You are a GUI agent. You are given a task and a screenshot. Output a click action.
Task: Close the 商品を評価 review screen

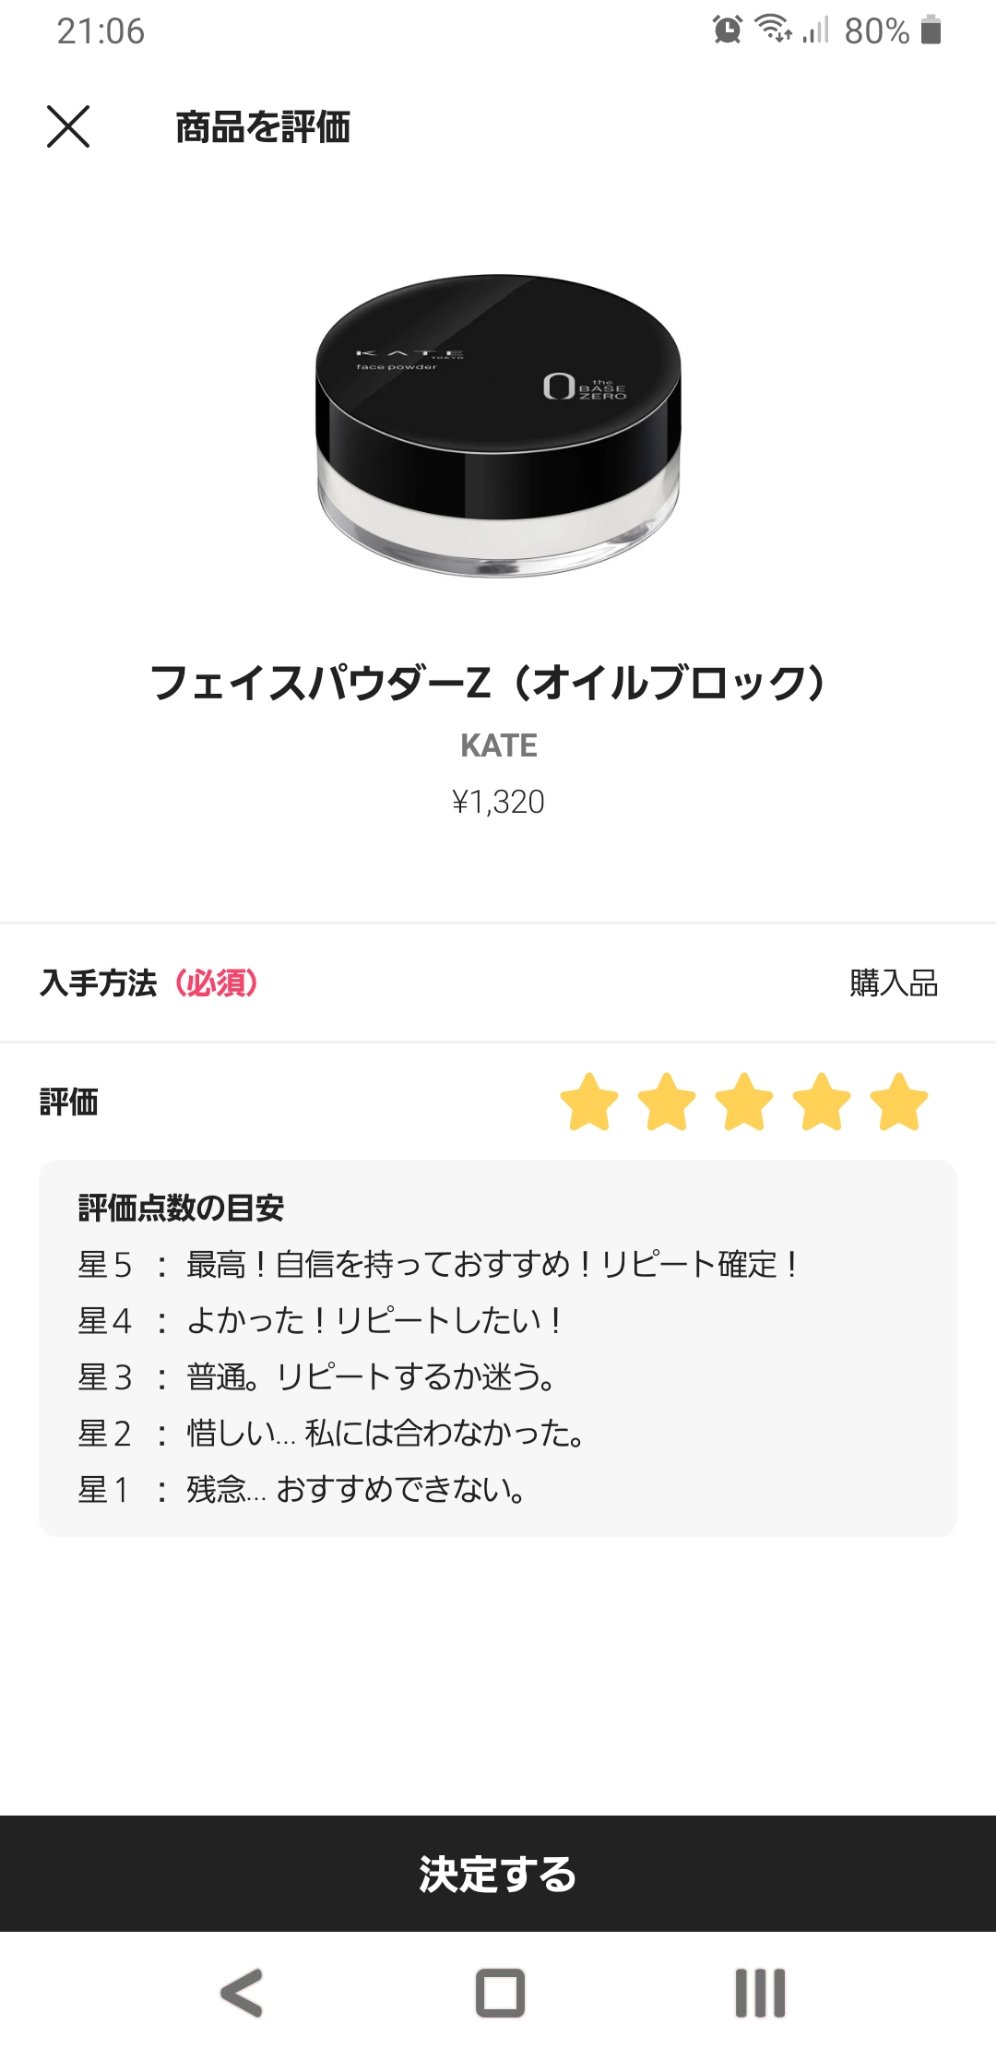[68, 127]
